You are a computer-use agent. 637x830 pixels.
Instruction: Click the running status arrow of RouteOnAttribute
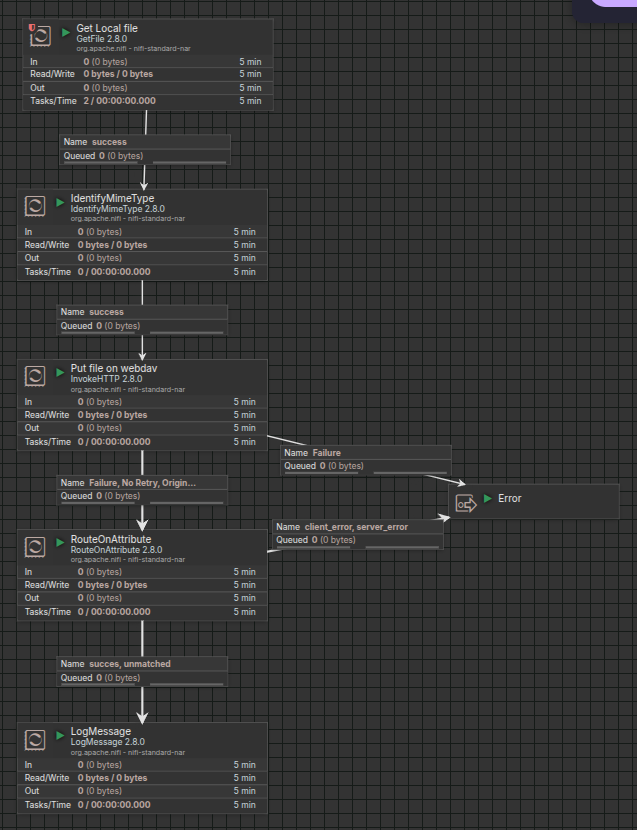click(x=60, y=543)
